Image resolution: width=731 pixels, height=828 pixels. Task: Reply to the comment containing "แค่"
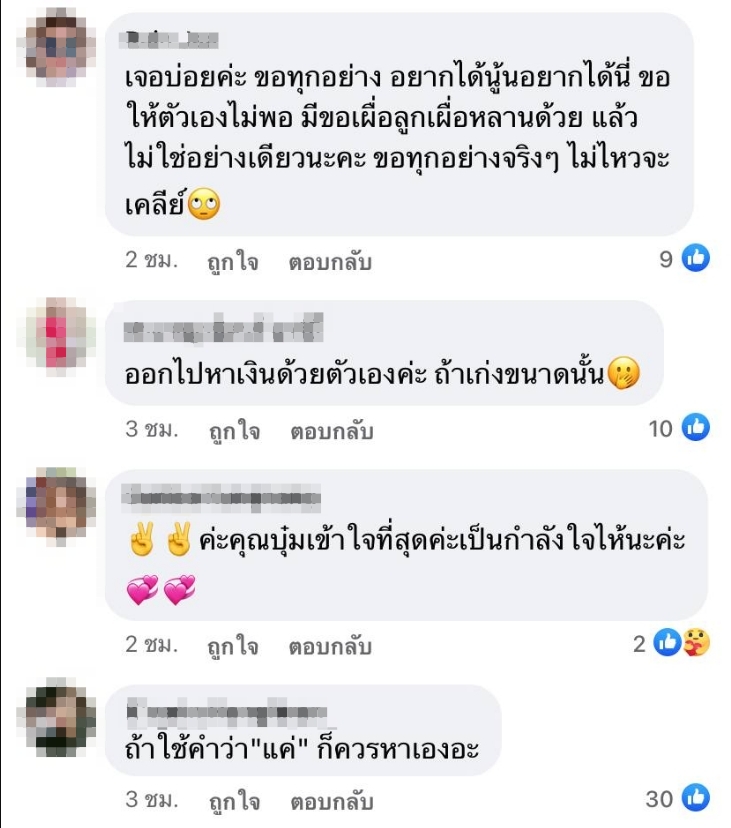point(332,801)
